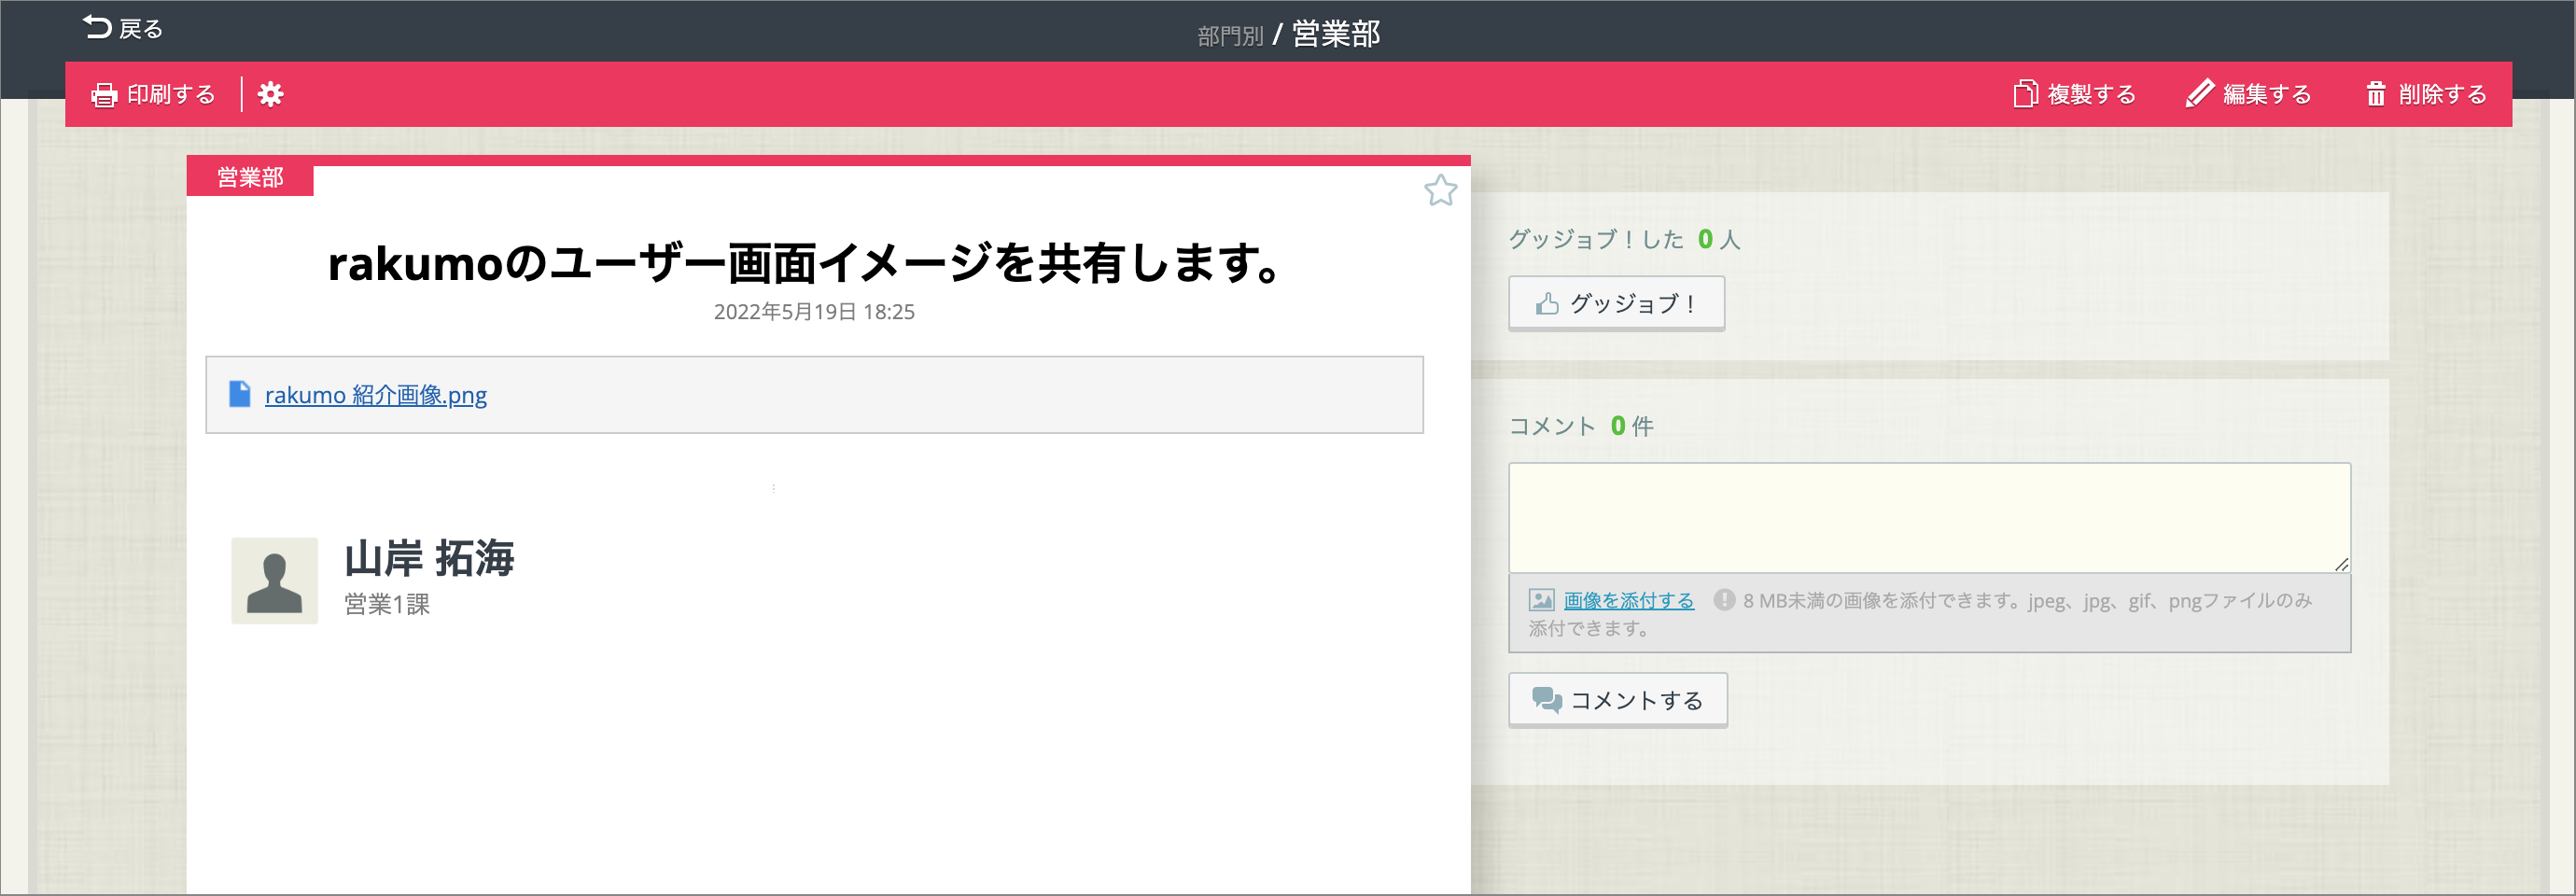The image size is (2576, 896).
Task: Edit the post with 編集する
Action: pos(2248,94)
